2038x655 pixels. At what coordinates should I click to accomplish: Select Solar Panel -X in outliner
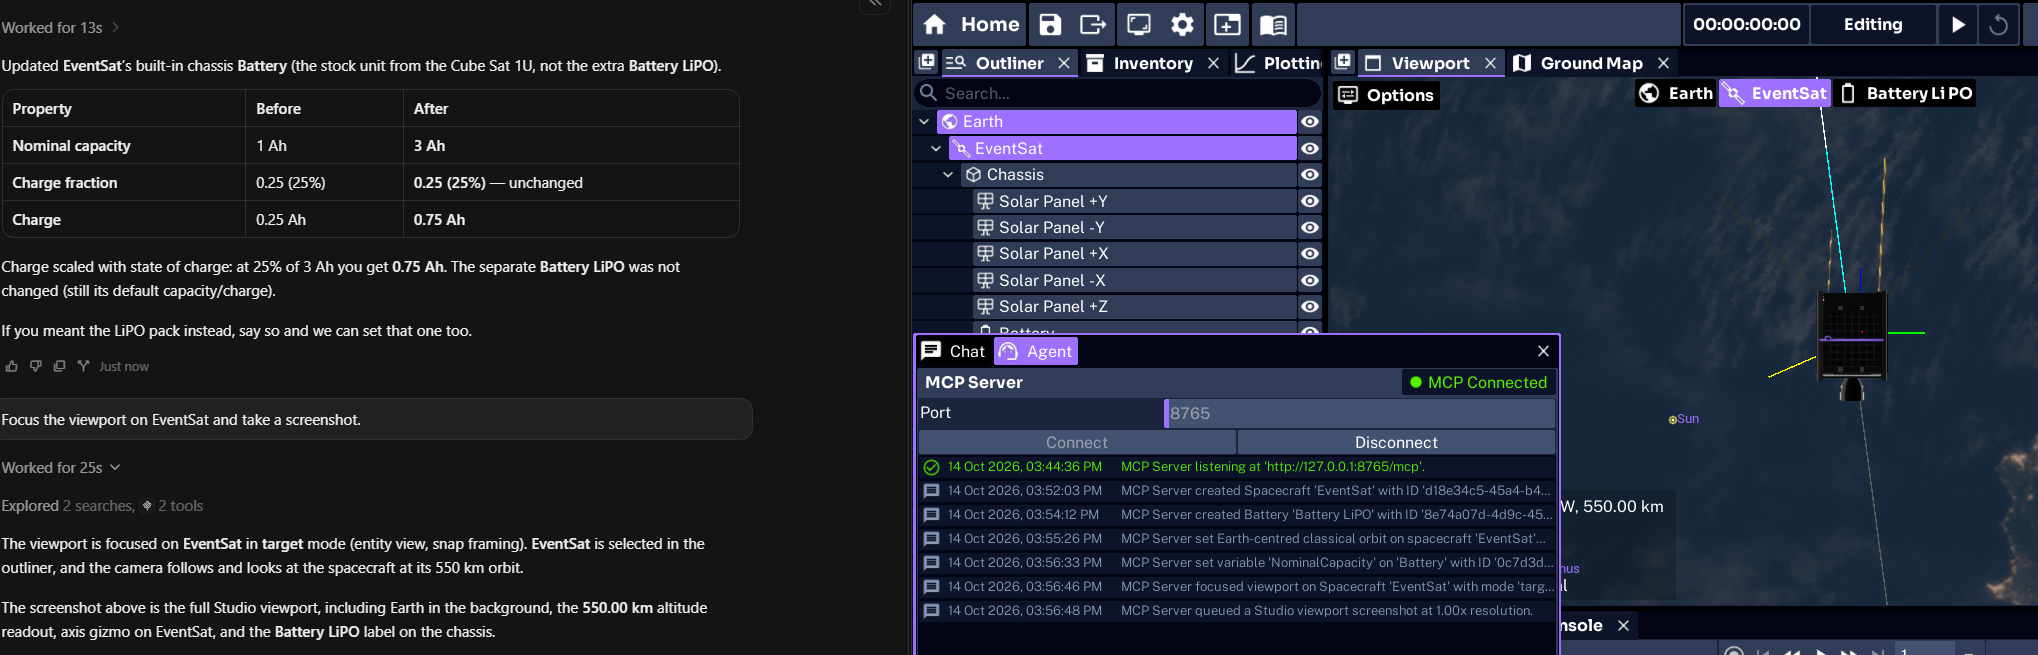click(1134, 280)
